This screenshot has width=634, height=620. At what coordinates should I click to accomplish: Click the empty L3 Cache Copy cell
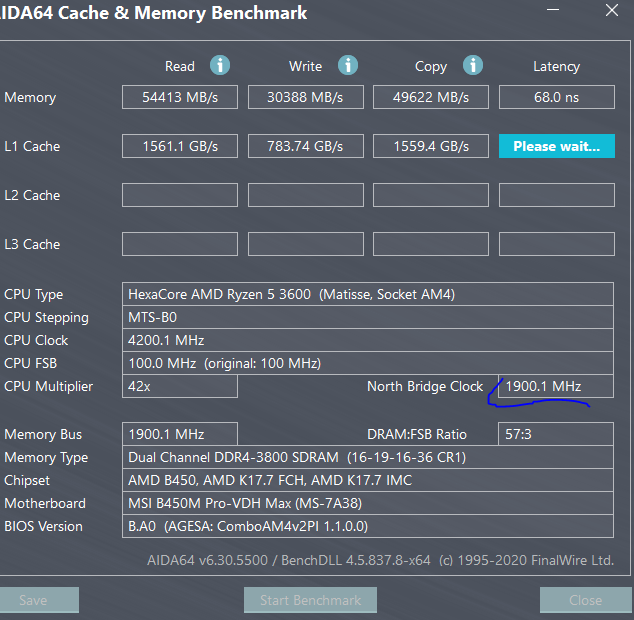431,244
